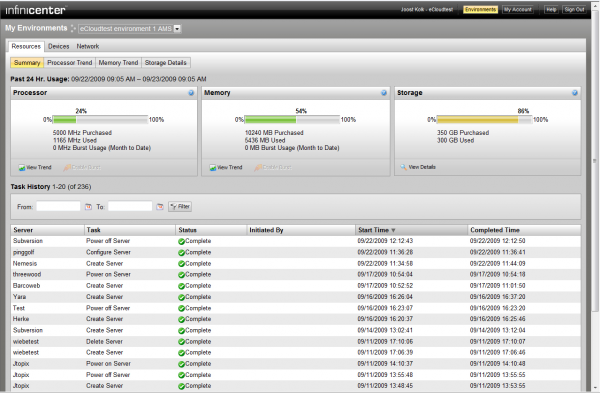
Task: Open the Memory Trend sub-tab
Action: 118,63
